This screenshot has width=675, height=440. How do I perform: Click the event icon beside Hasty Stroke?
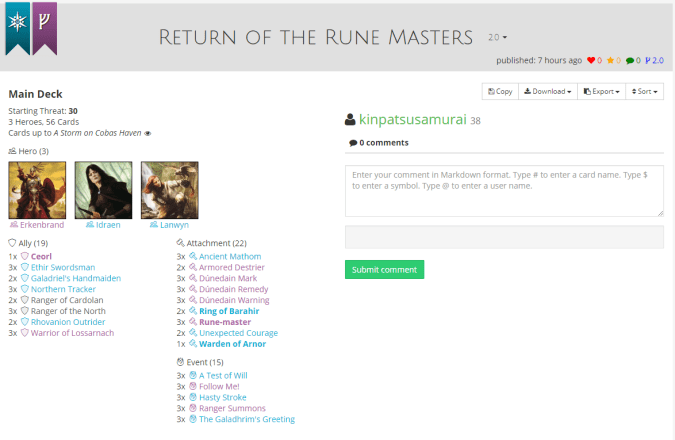193,397
